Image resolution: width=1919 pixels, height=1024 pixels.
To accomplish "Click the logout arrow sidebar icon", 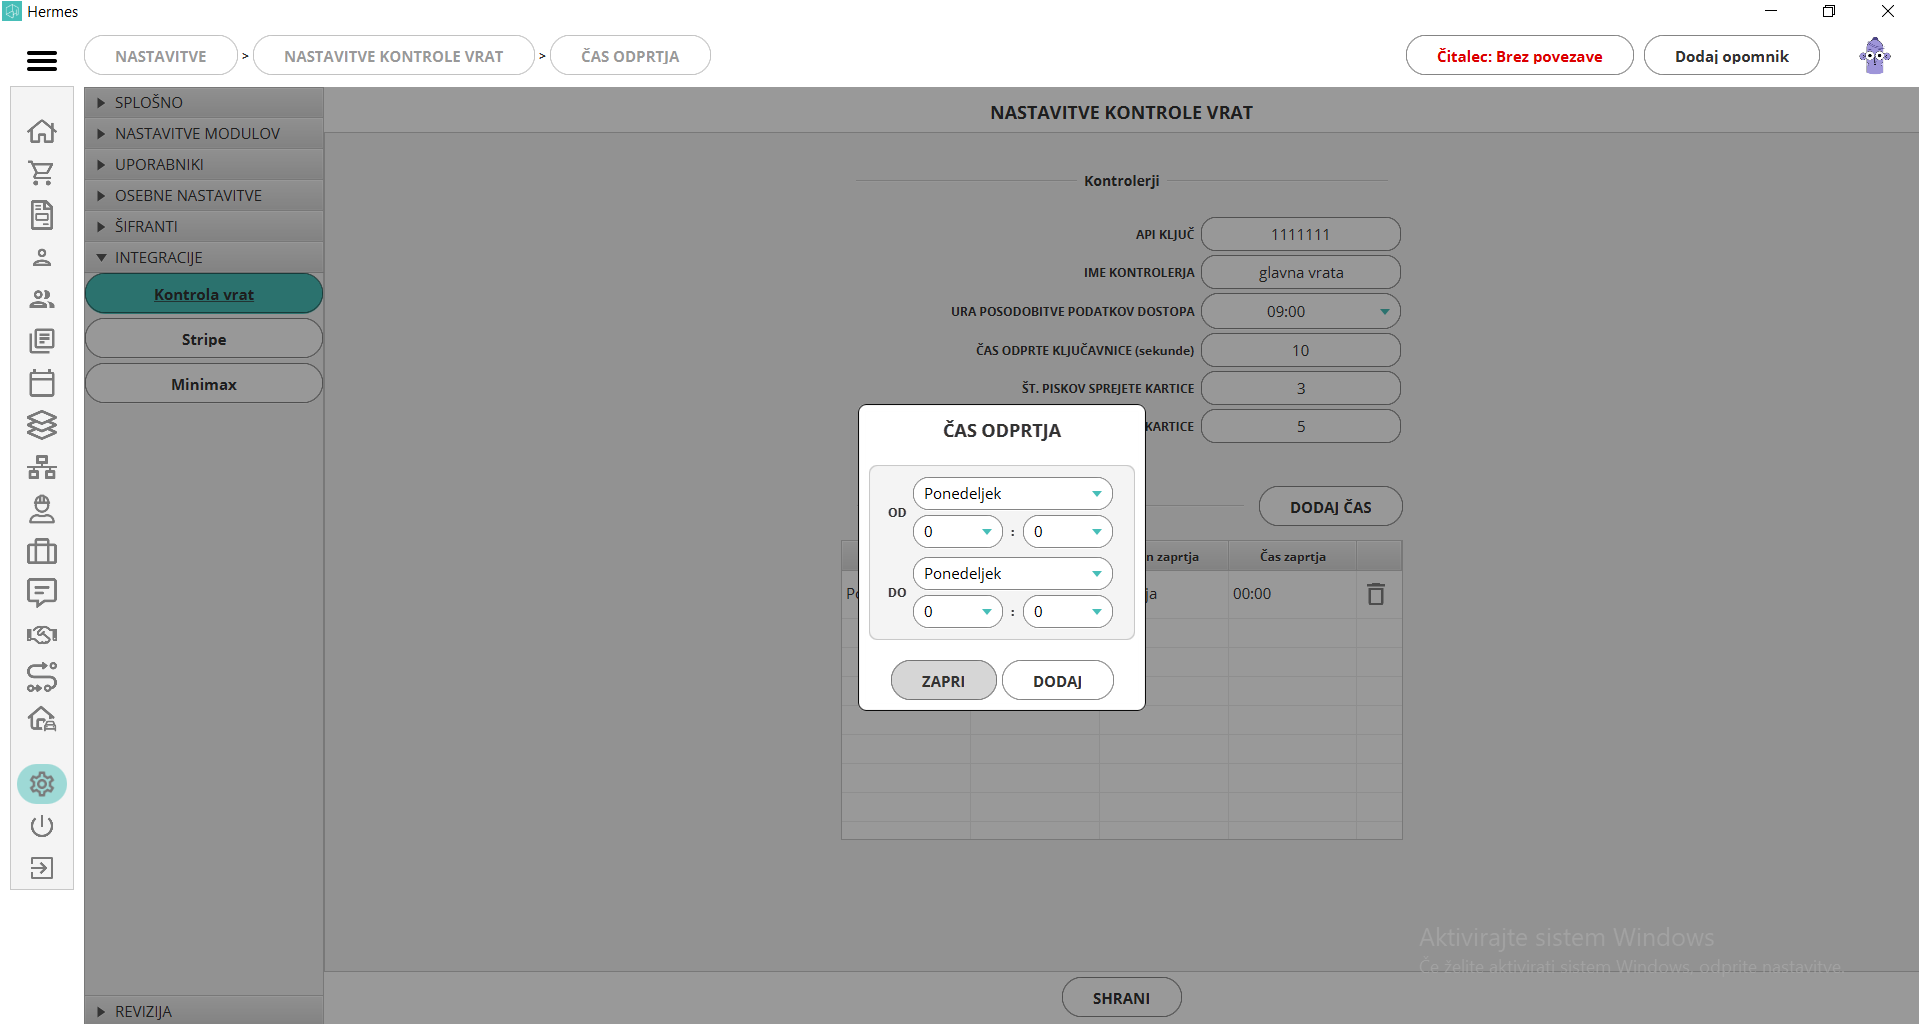I will [x=42, y=868].
